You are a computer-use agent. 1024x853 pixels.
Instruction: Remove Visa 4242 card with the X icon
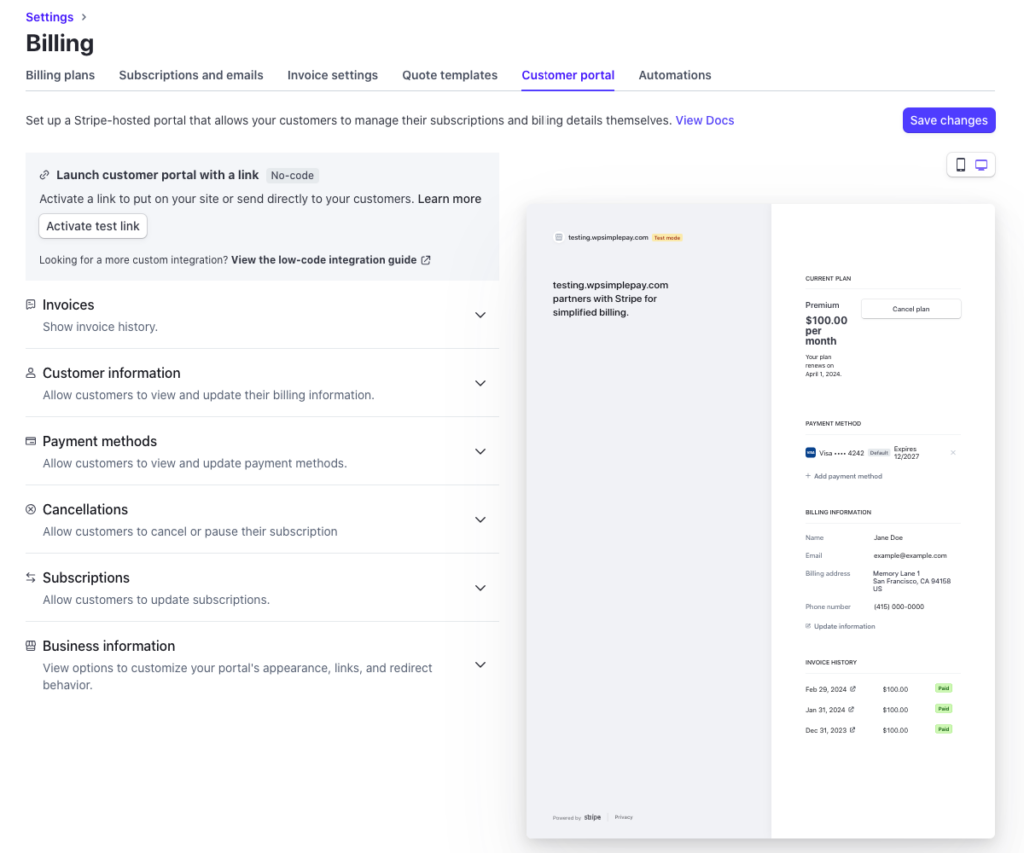click(952, 453)
